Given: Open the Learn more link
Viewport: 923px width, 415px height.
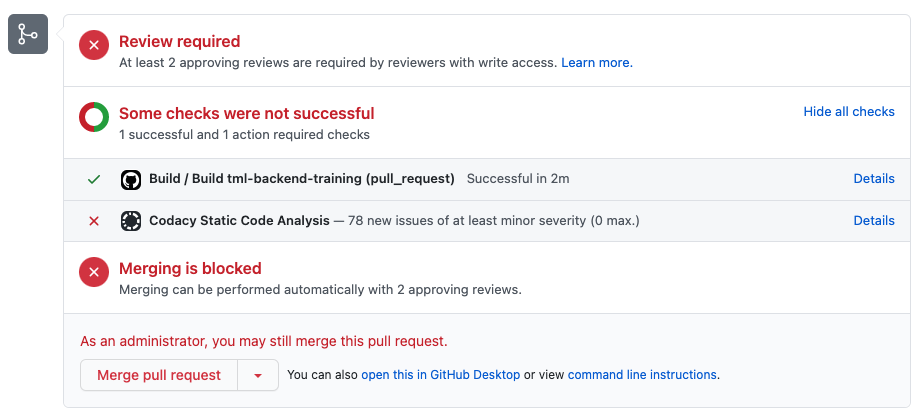Looking at the screenshot, I should [x=595, y=62].
